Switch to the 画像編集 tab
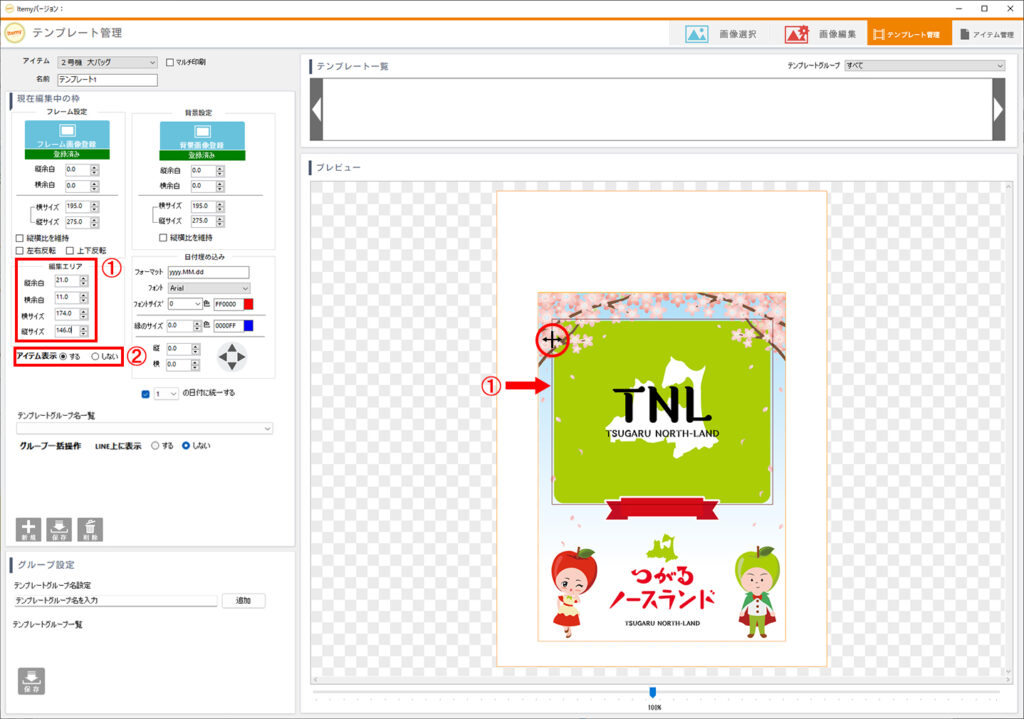 point(819,34)
